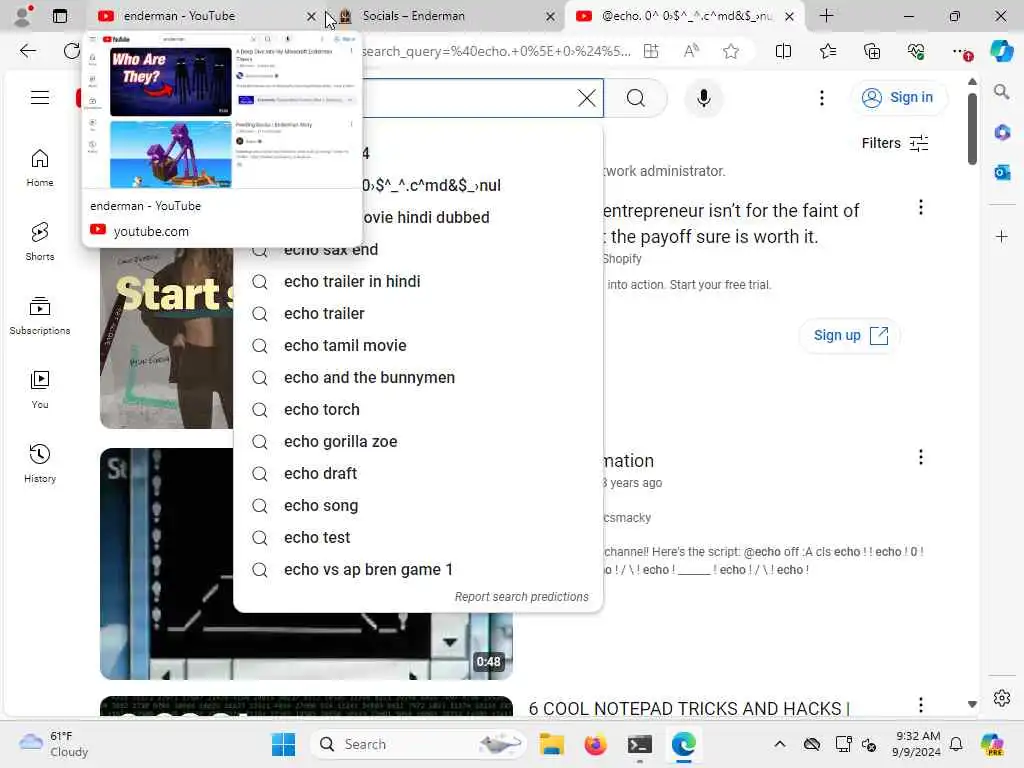This screenshot has width=1024, height=768.
Task: Go back with browser back arrow
Action: click(27, 51)
